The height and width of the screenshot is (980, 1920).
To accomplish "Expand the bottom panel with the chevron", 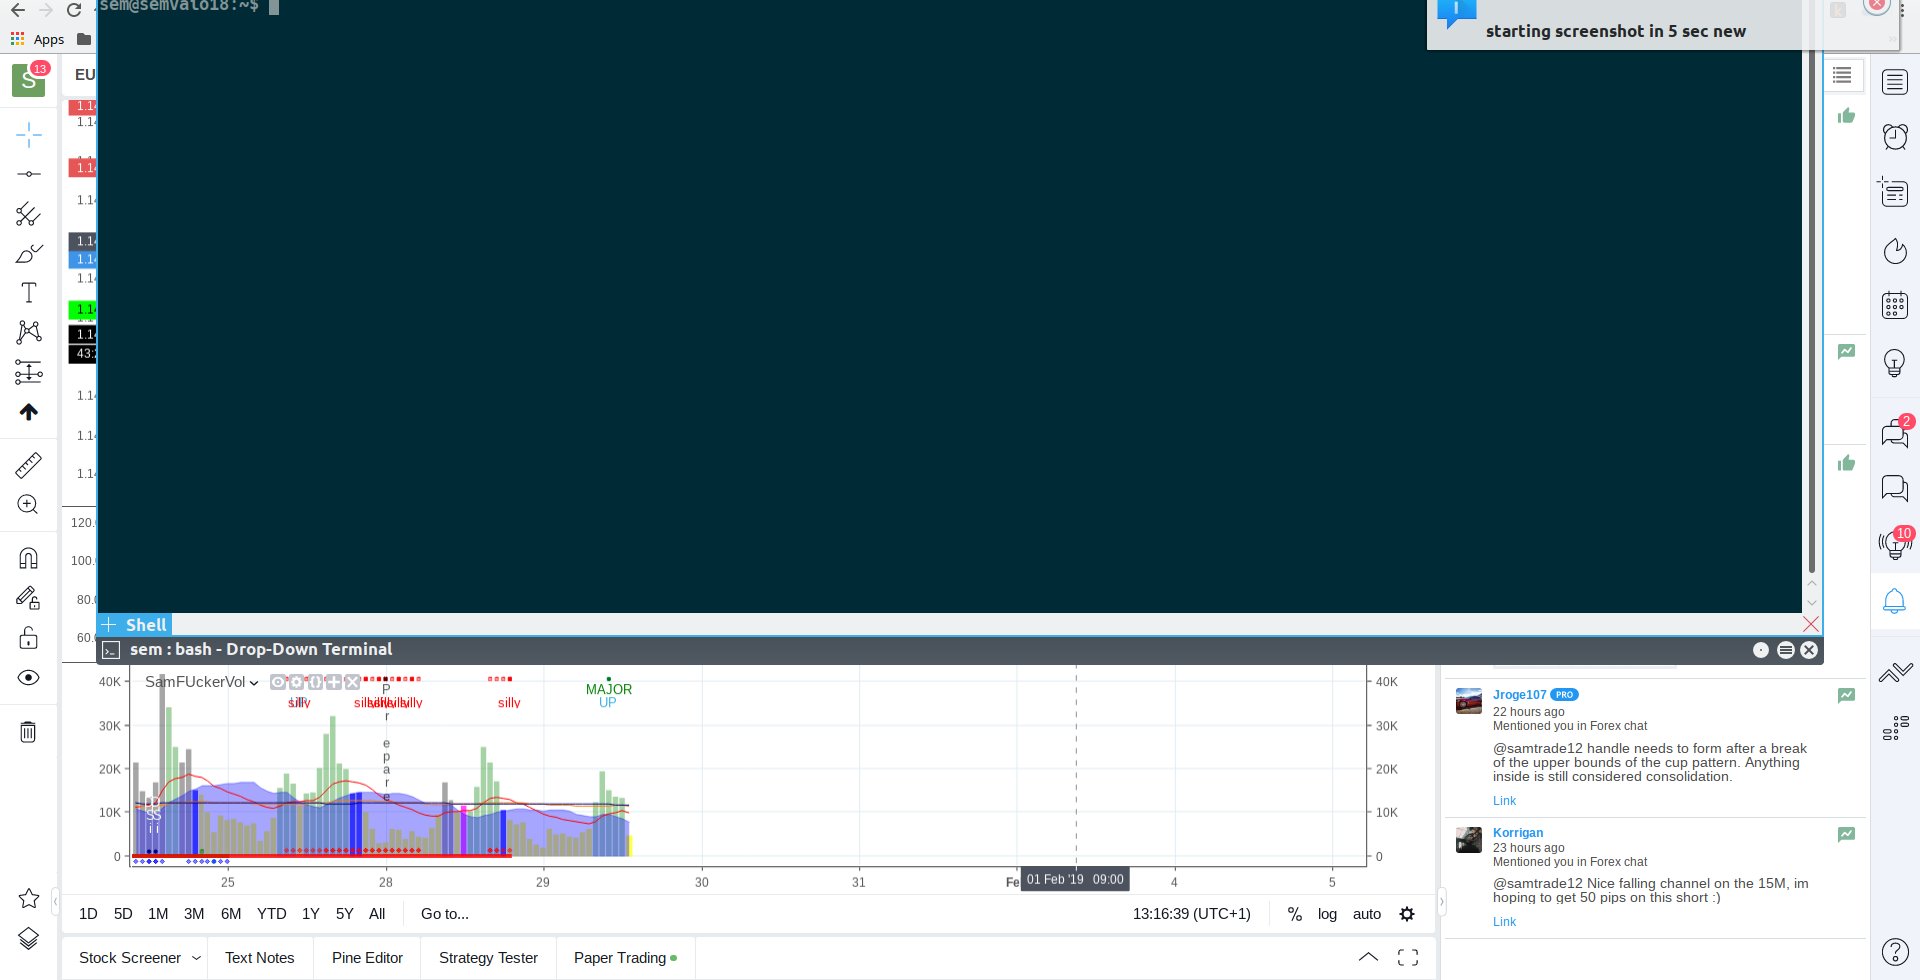I will click(1368, 957).
